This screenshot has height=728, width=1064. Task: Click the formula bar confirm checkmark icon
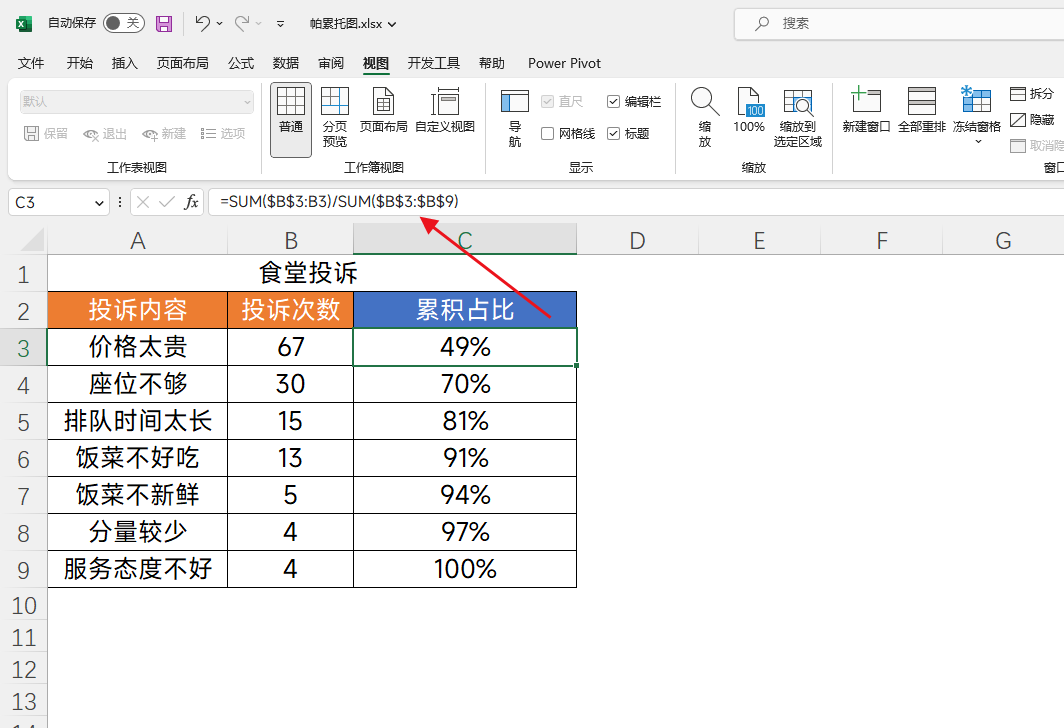(166, 202)
